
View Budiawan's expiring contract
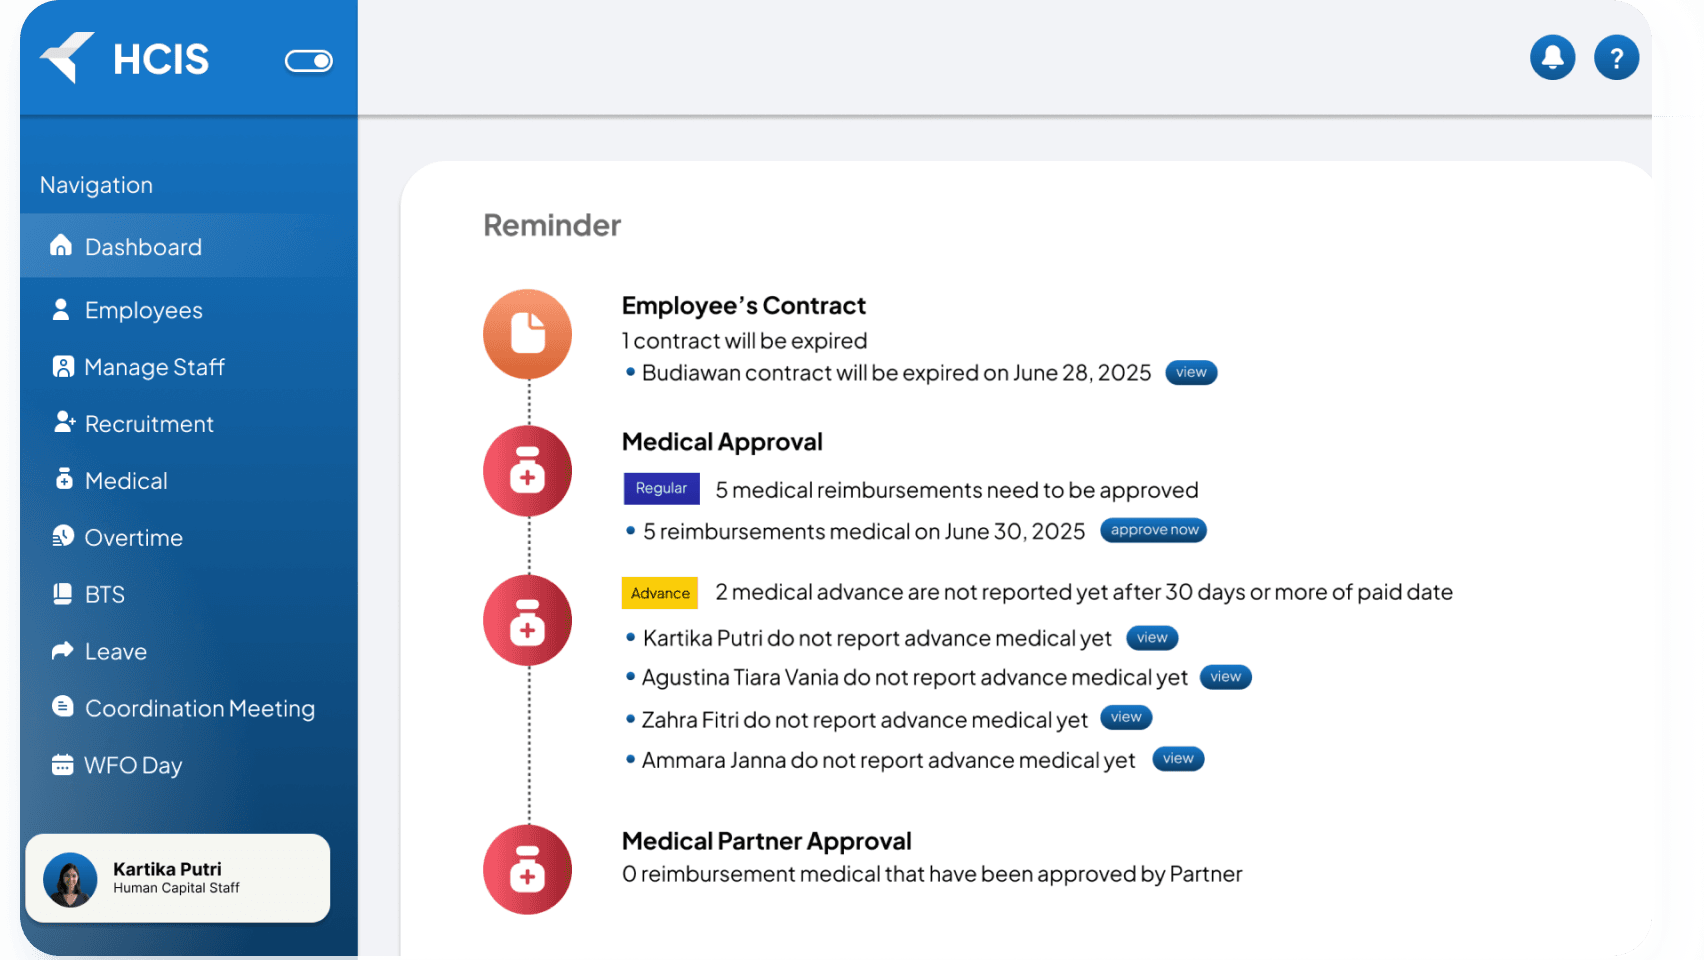1190,373
